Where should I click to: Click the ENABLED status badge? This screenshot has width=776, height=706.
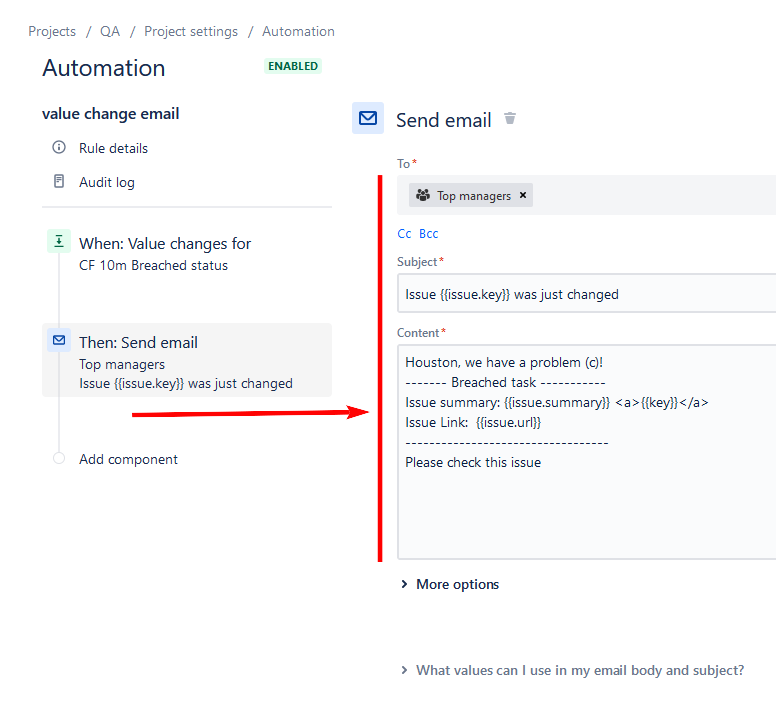pyautogui.click(x=293, y=66)
